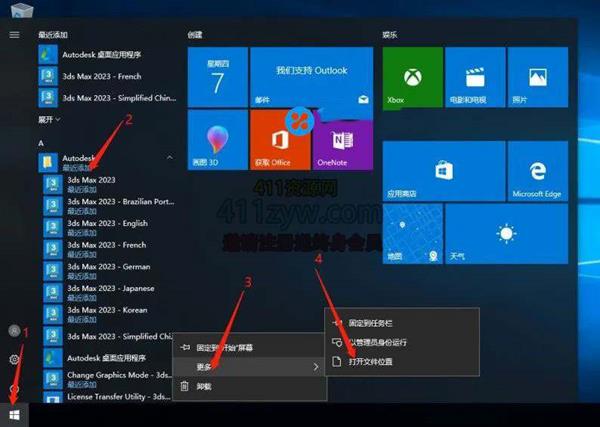600x427 pixels.
Task: Launch the Microsoft Edge tile
Action: point(537,170)
